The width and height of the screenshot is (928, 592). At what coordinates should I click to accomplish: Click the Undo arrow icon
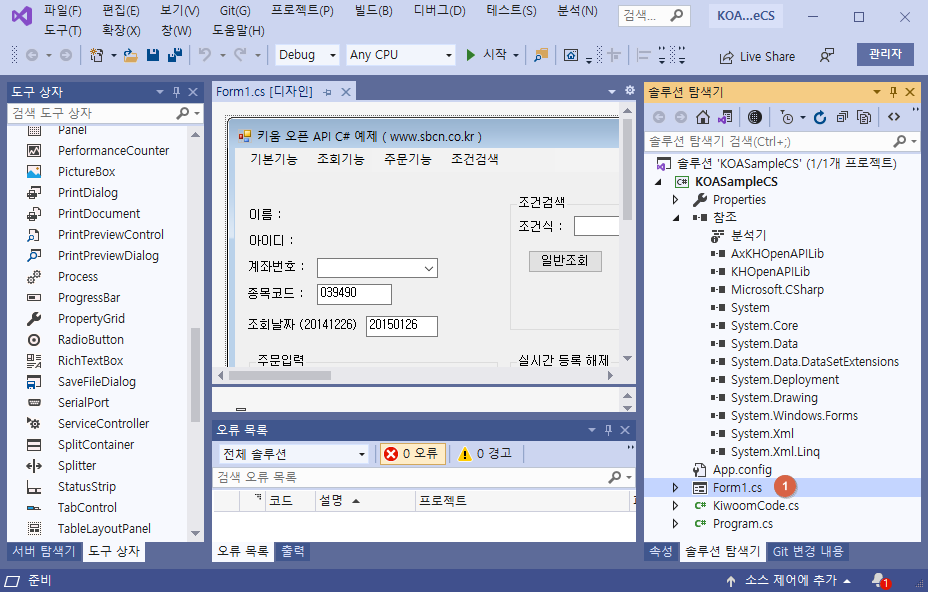point(205,55)
